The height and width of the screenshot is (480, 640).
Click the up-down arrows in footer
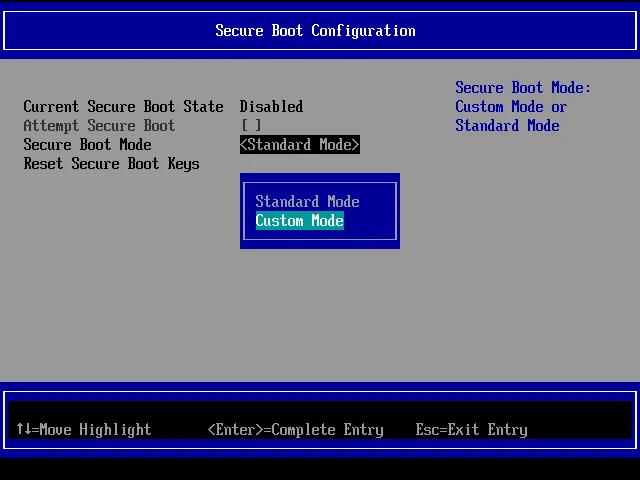click(23, 430)
